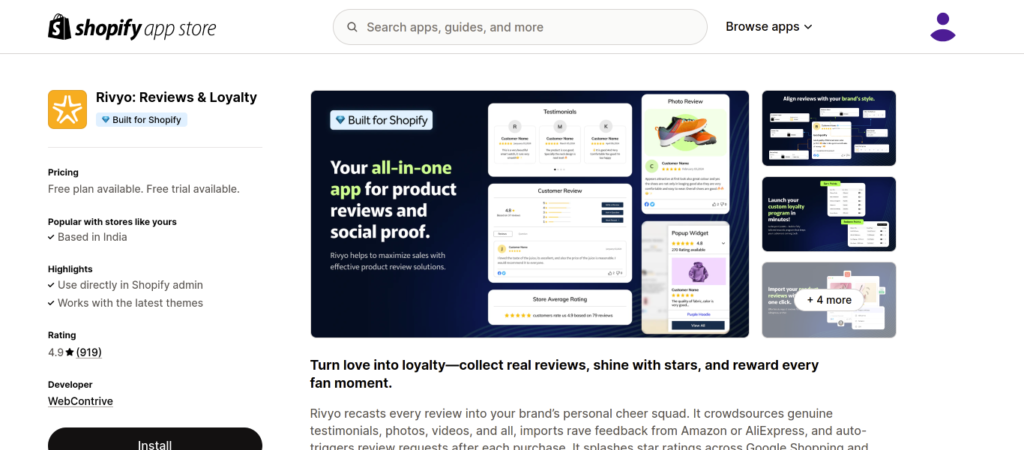1024x450 pixels.
Task: Open the user account avatar
Action: tap(942, 27)
